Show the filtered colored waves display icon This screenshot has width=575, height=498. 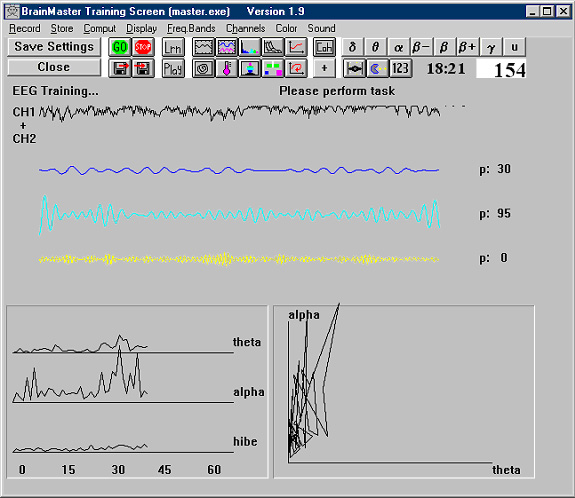click(227, 47)
